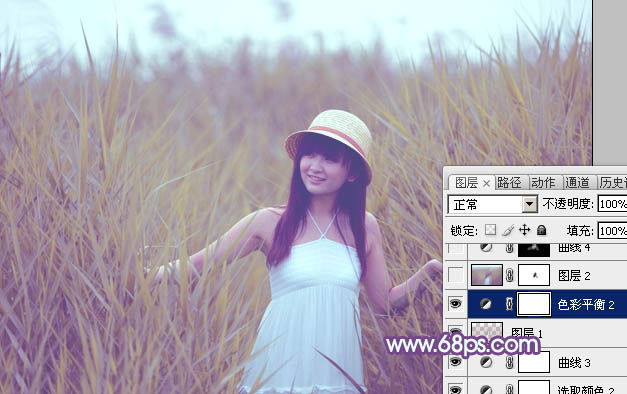Image resolution: width=627 pixels, height=394 pixels.
Task: Select the 图层 2 image thumbnail
Action: click(x=487, y=275)
